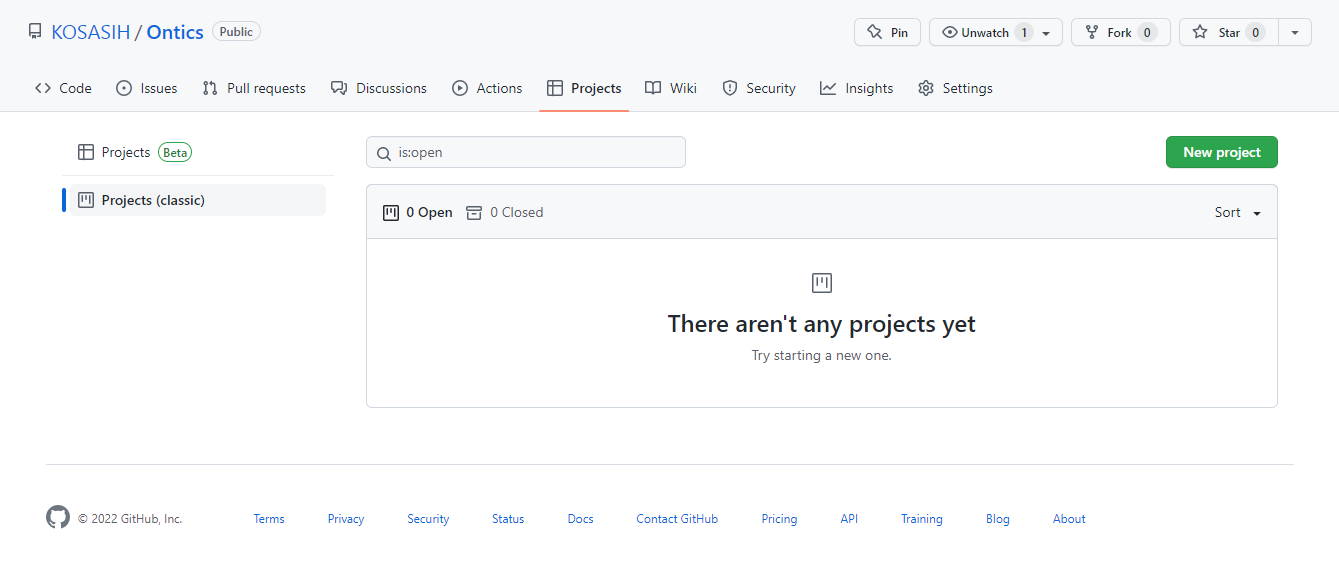
Task: Open the Security footer link
Action: [428, 519]
